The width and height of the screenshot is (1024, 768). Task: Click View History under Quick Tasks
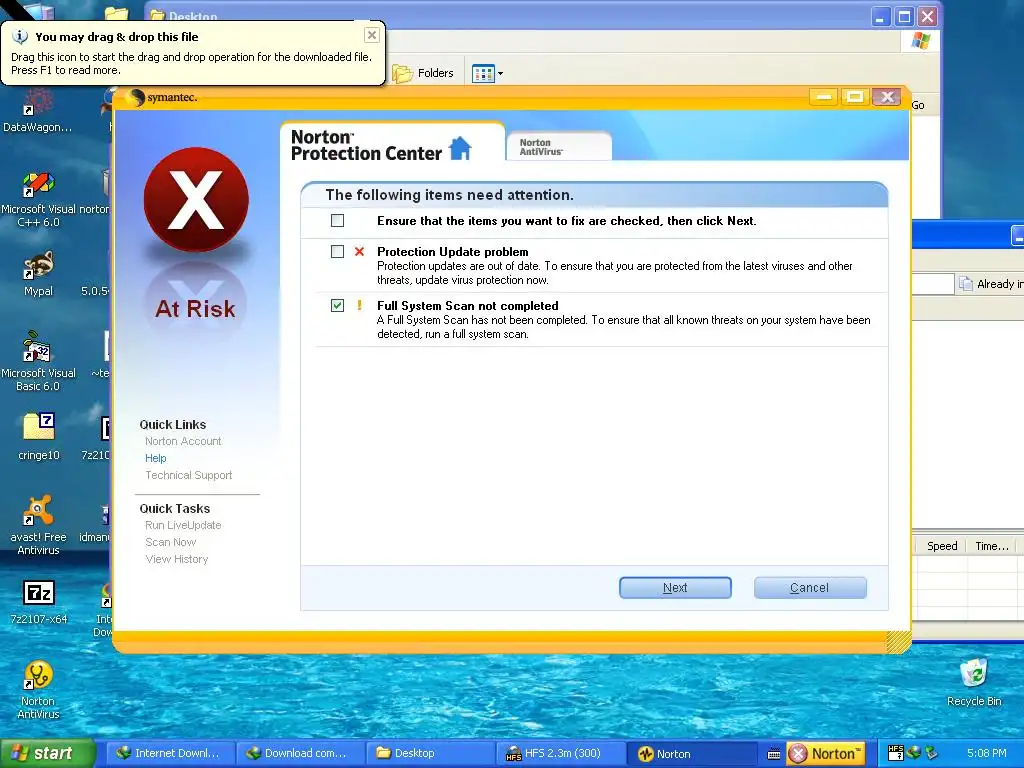click(x=176, y=559)
